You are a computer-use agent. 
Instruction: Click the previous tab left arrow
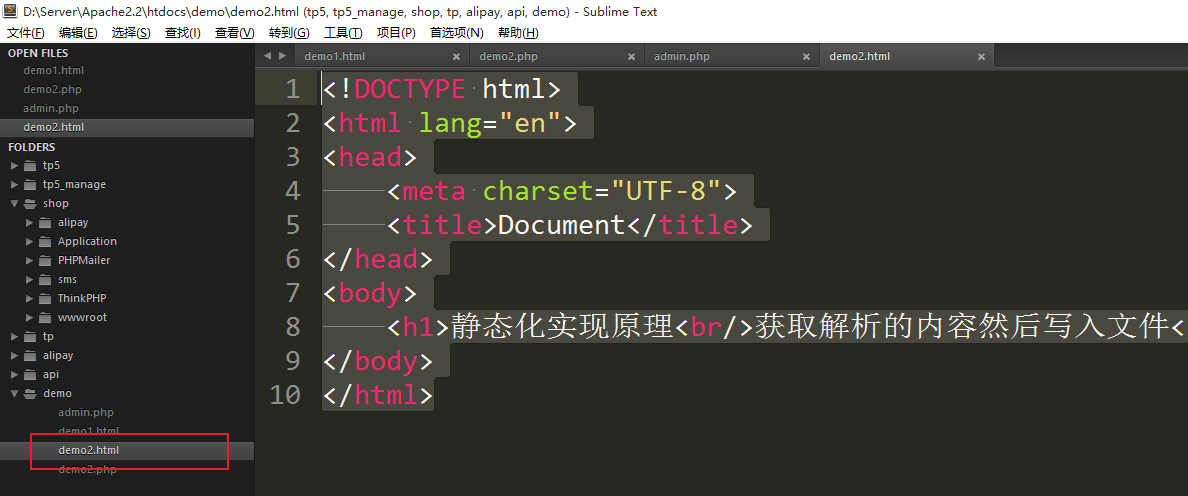coord(268,56)
